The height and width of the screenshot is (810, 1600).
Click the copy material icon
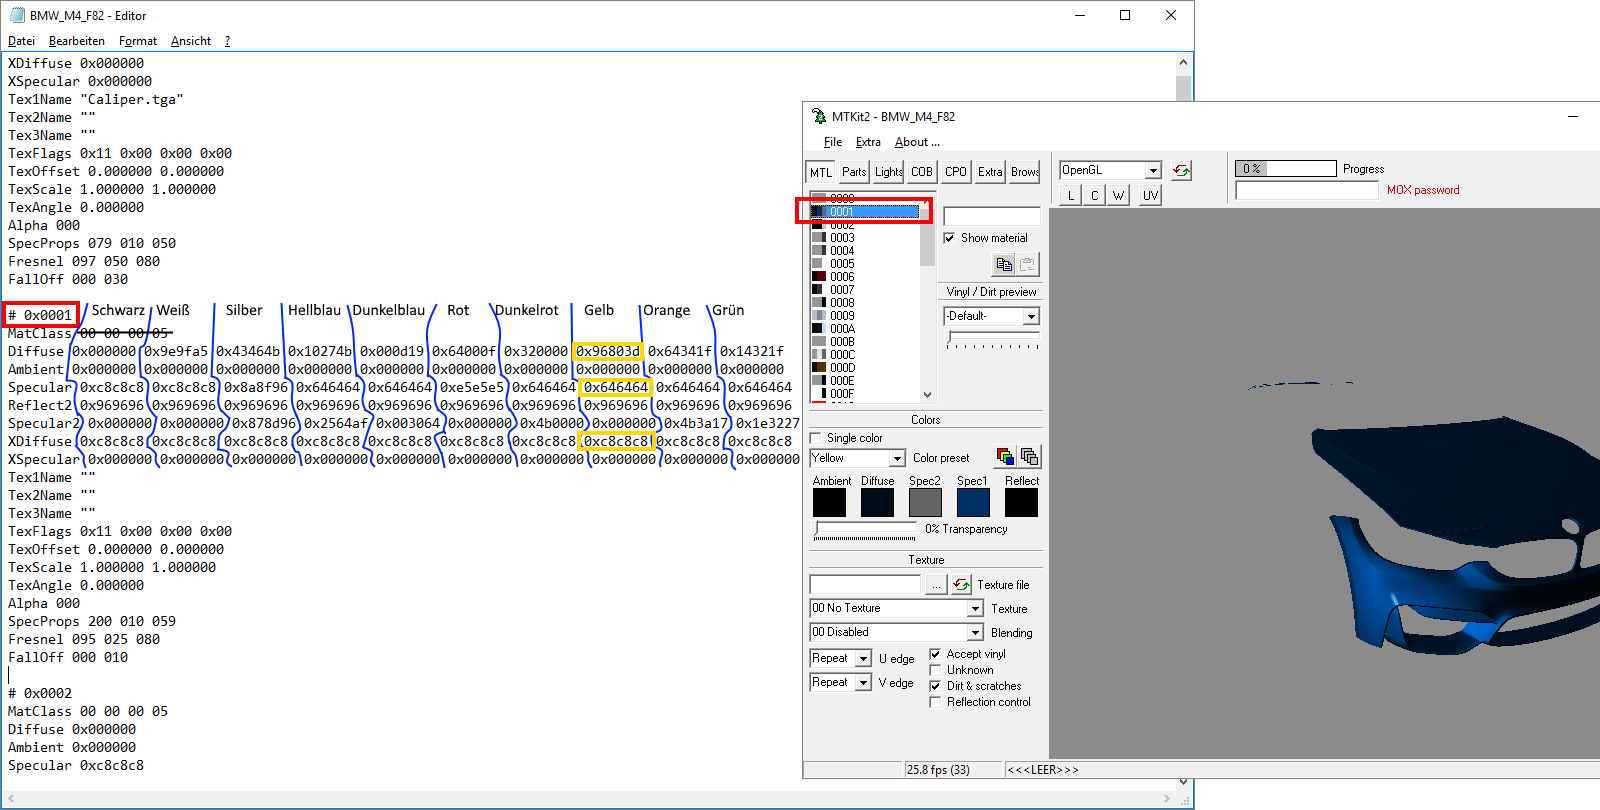1004,264
